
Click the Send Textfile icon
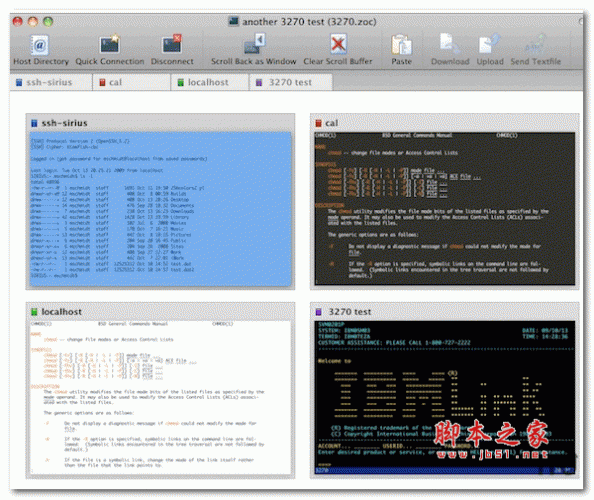point(535,45)
